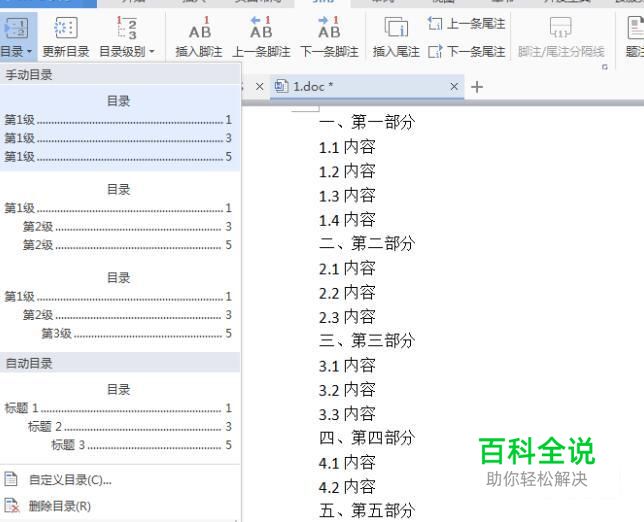Image resolution: width=644 pixels, height=522 pixels.
Task: Open footnote settings dialog launcher
Action: tap(605, 67)
